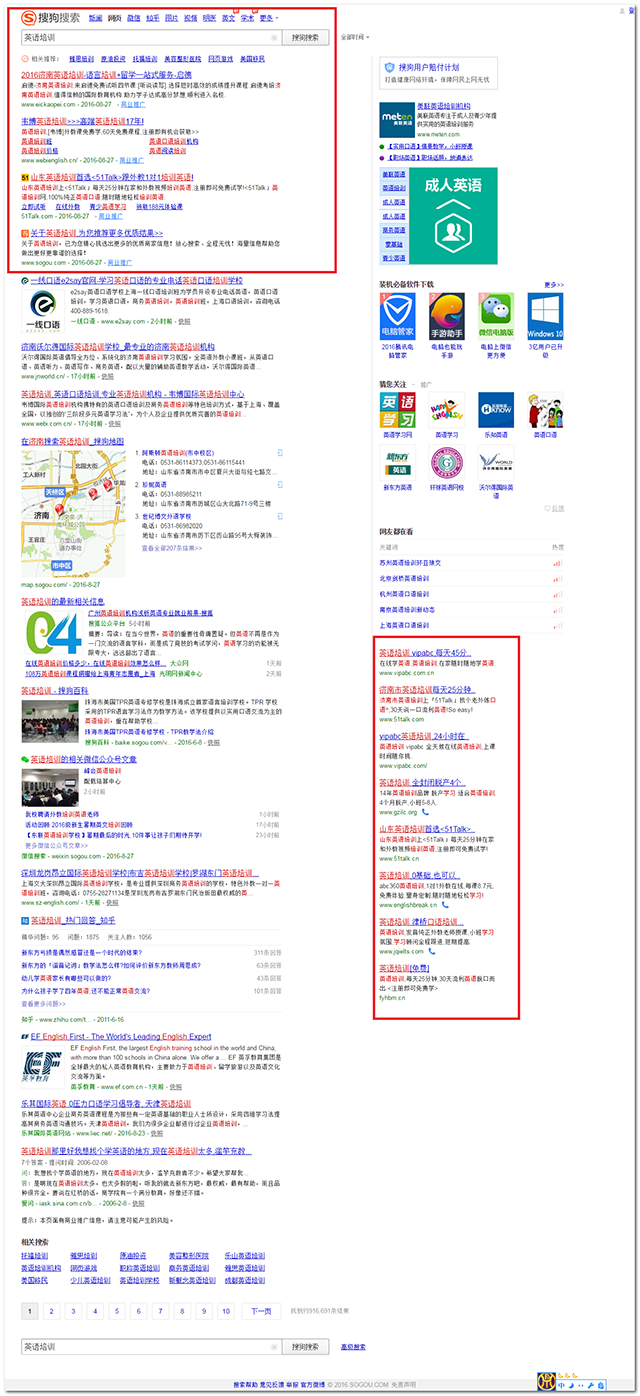This screenshot has width=640, height=1396.
Task: Open the 英语培训 津桥口语培训 sidebar ad
Action: click(x=422, y=921)
